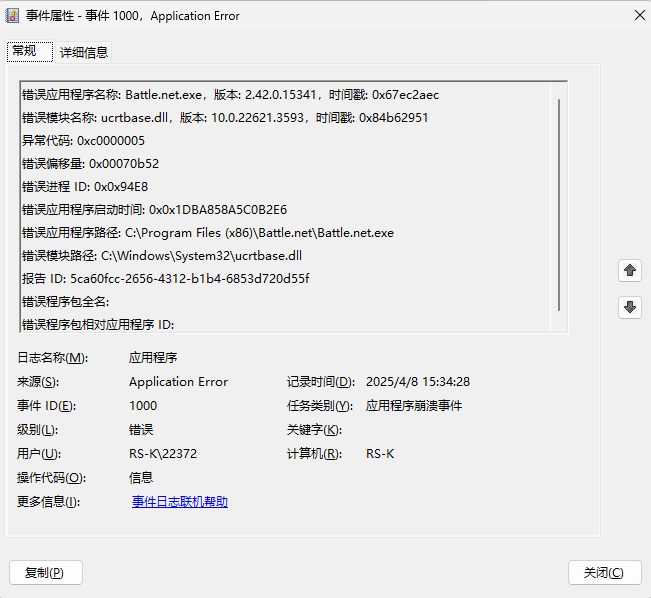
Task: Click the 来源 value Application Error
Action: click(178, 382)
